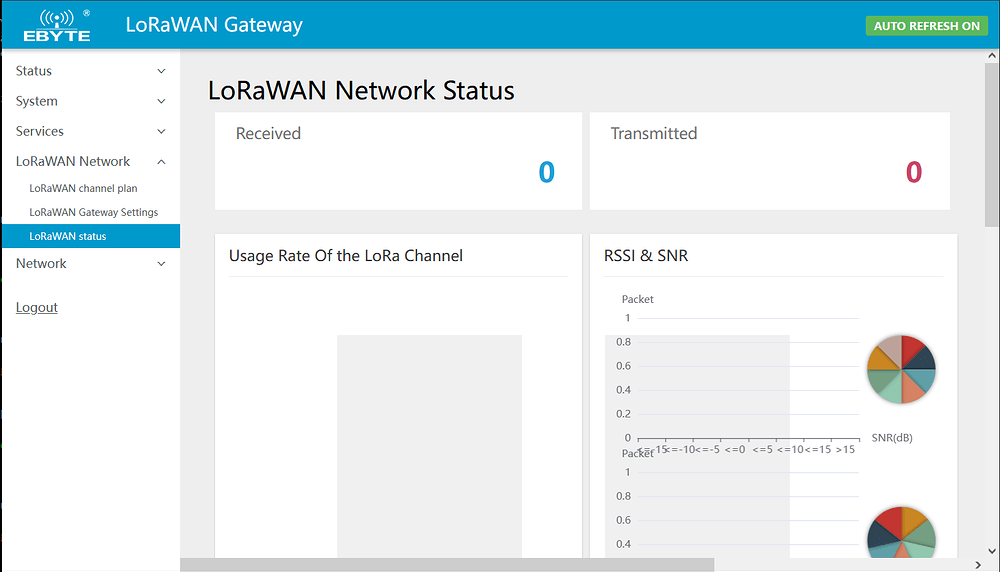The height and width of the screenshot is (572, 1000).
Task: Open LoRaWAN Gateway Settings page
Action: pos(93,212)
